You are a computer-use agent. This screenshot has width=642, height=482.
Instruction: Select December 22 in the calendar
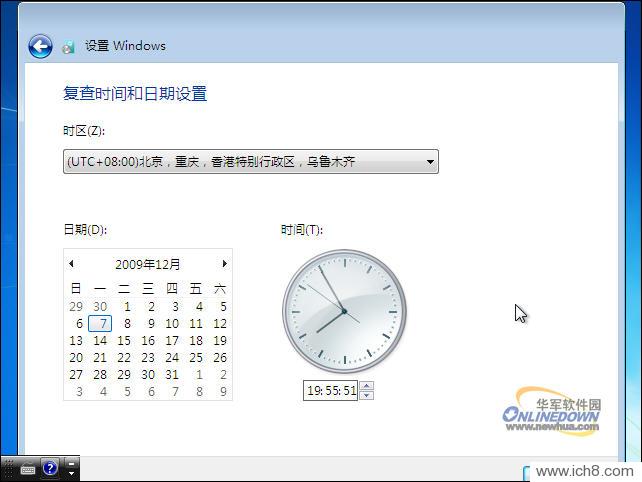[x=124, y=358]
